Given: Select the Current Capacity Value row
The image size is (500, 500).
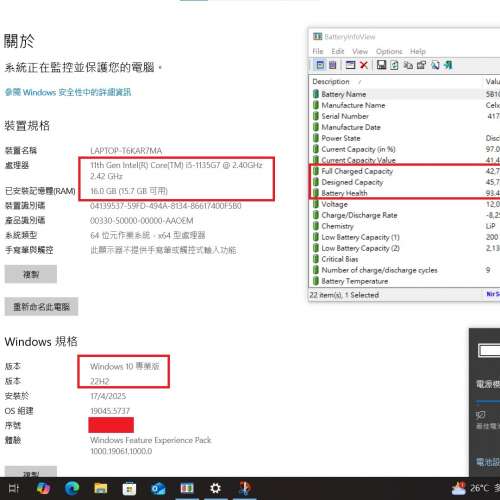Looking at the screenshot, I should pos(405,160).
